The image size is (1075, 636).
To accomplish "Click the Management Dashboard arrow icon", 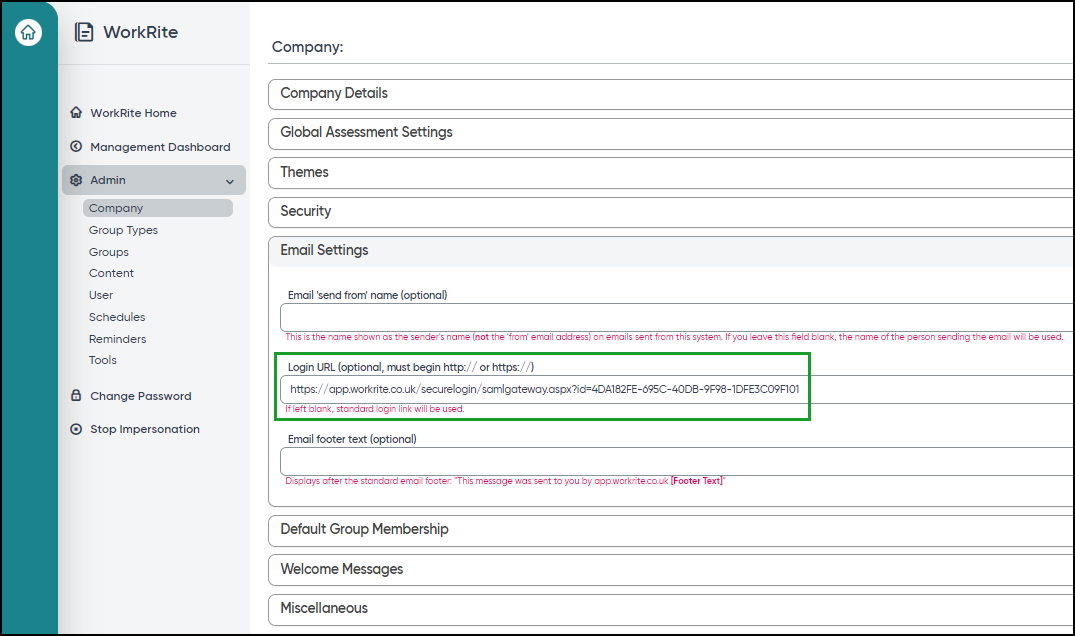I will (x=76, y=147).
